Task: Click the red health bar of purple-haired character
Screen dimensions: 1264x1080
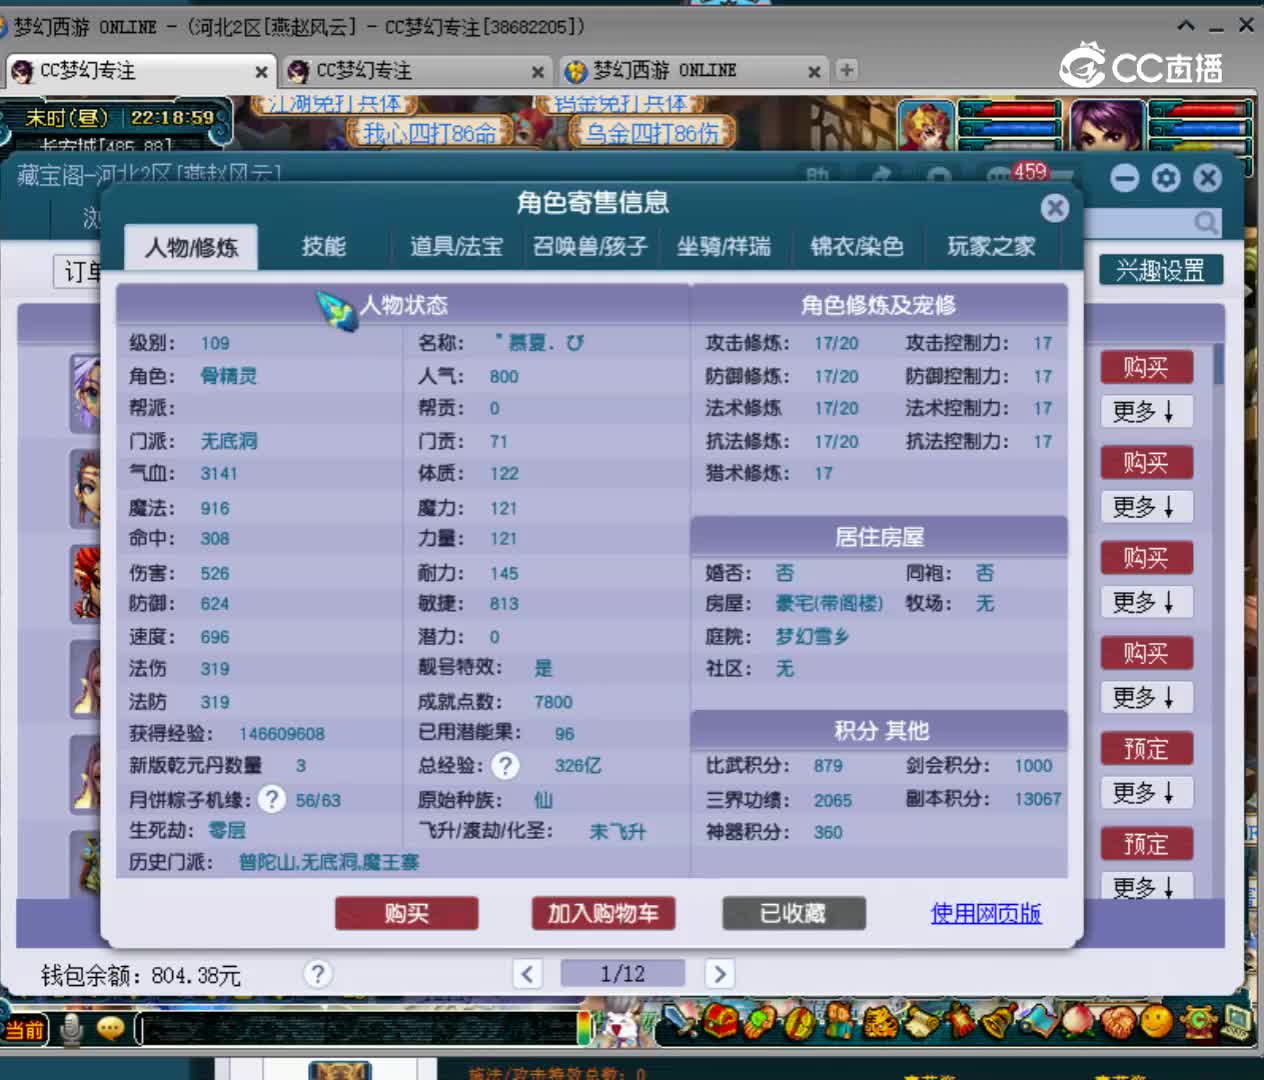Action: 1201,109
